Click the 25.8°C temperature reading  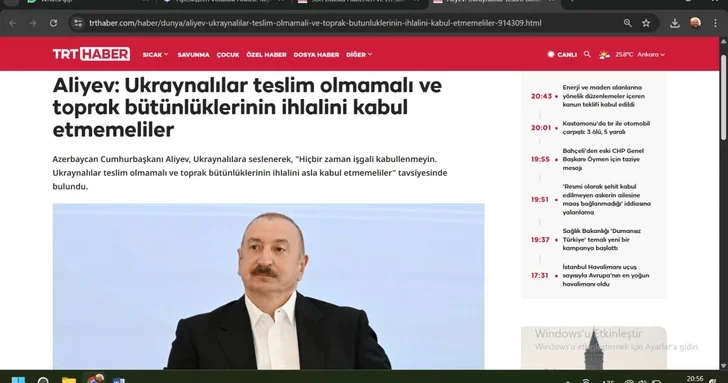[x=624, y=54]
